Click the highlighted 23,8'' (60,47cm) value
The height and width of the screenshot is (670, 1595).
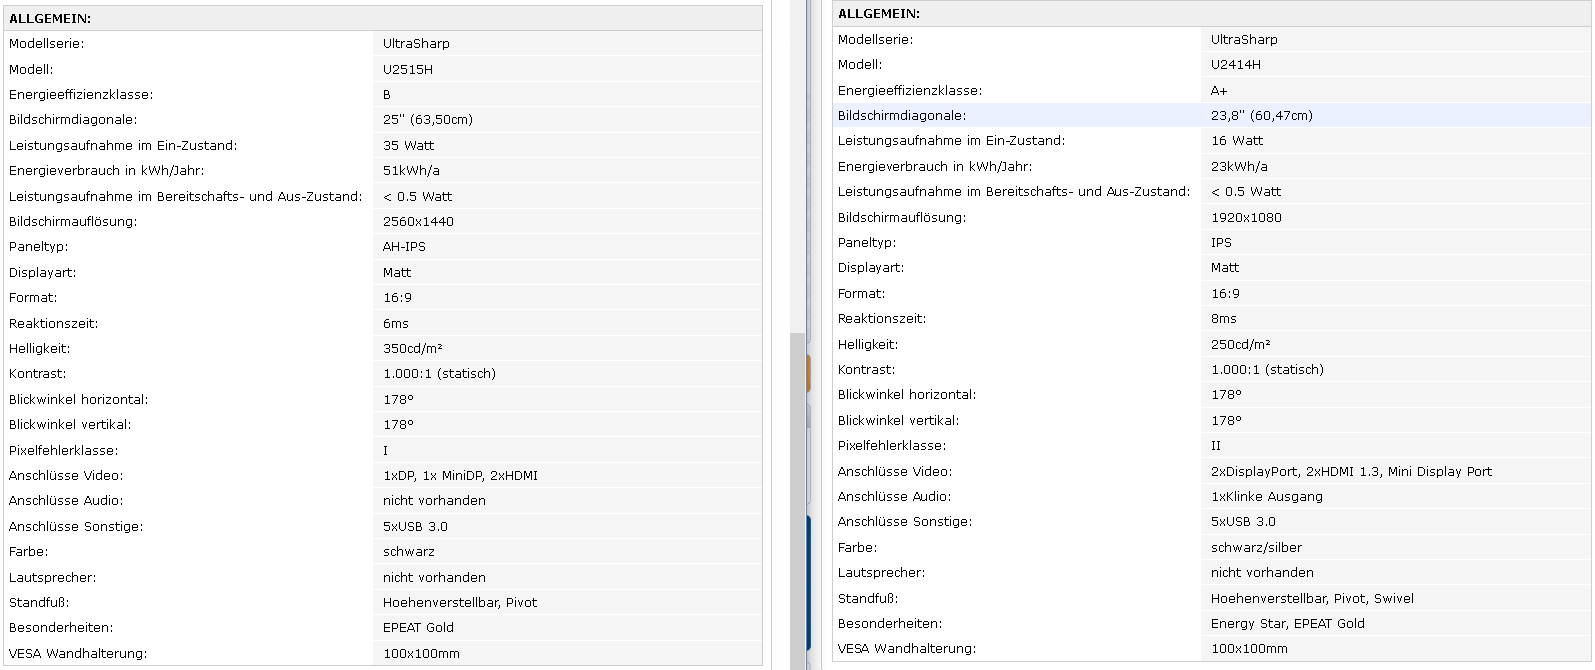pyautogui.click(x=1262, y=115)
